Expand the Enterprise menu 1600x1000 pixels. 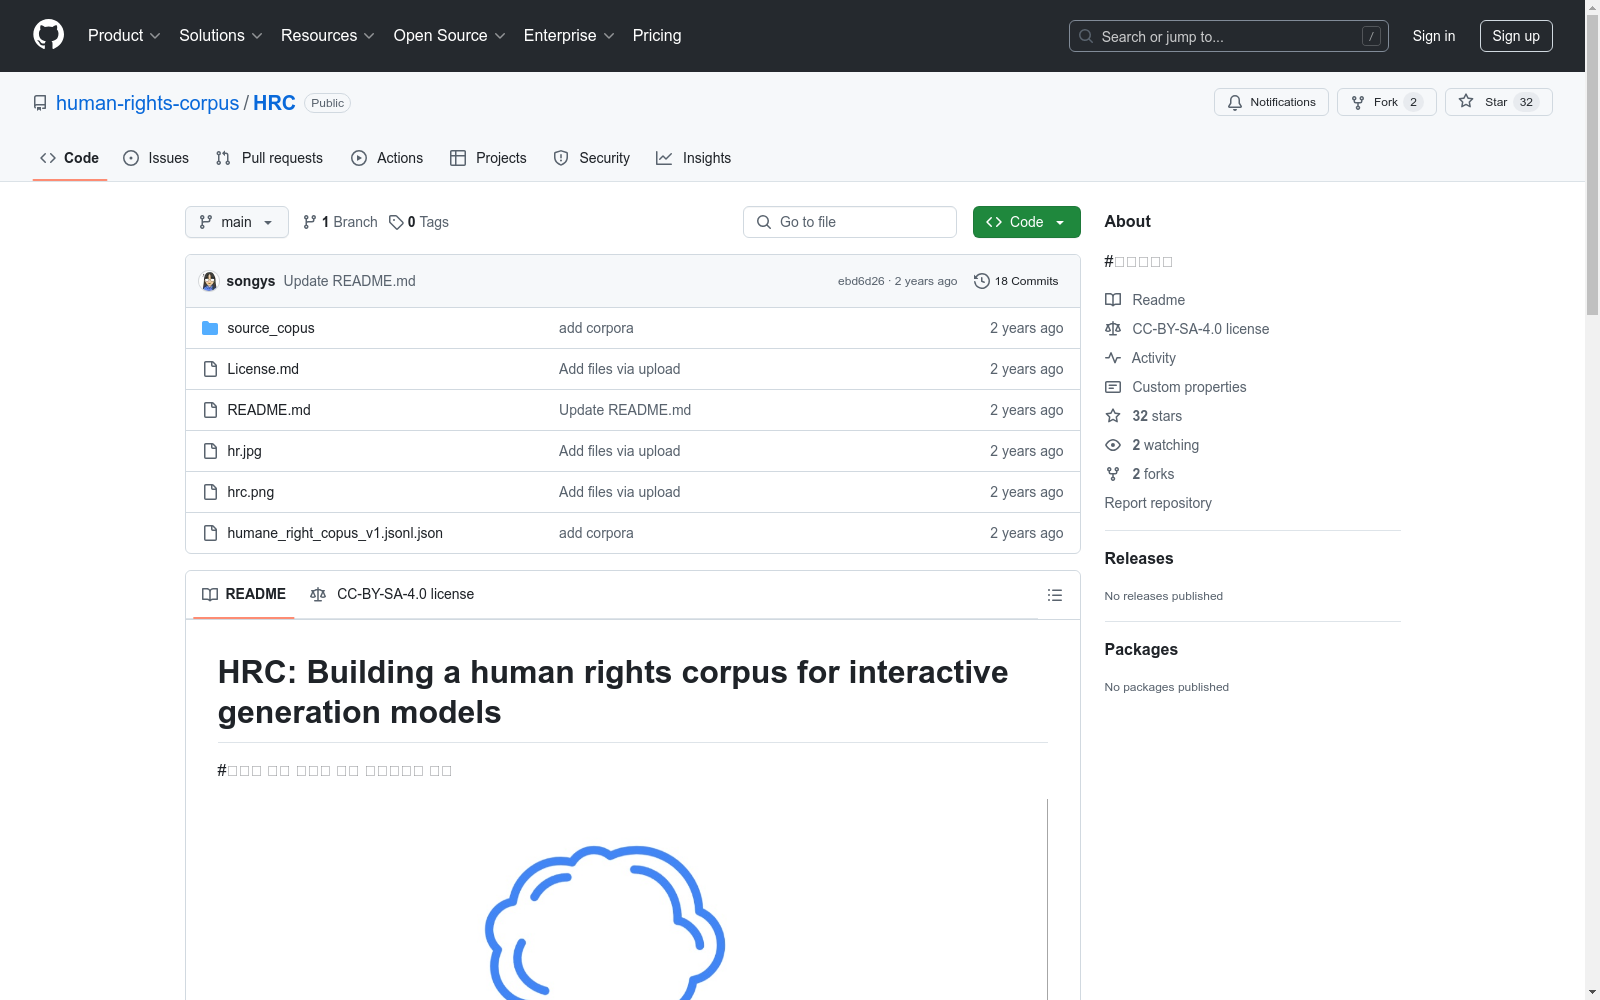click(569, 35)
